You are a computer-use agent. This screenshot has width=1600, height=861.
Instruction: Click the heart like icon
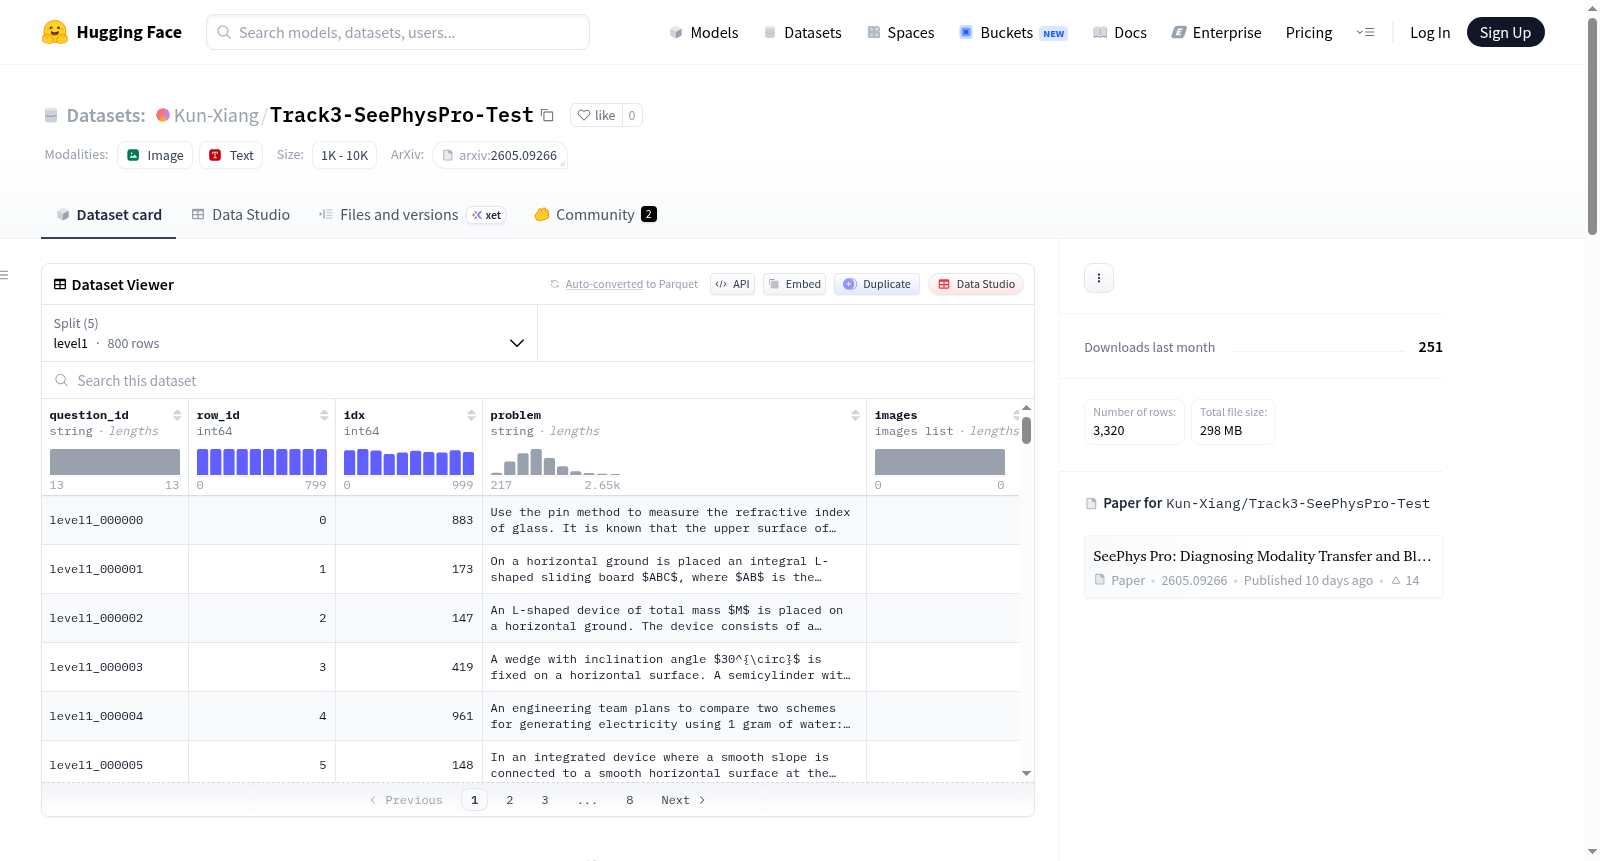[584, 115]
